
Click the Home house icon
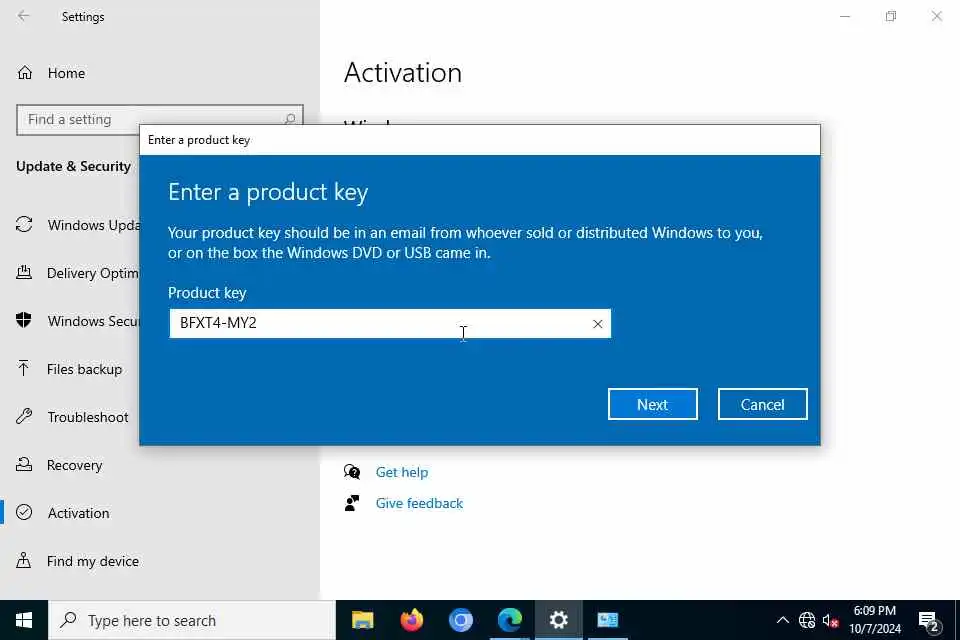(24, 73)
